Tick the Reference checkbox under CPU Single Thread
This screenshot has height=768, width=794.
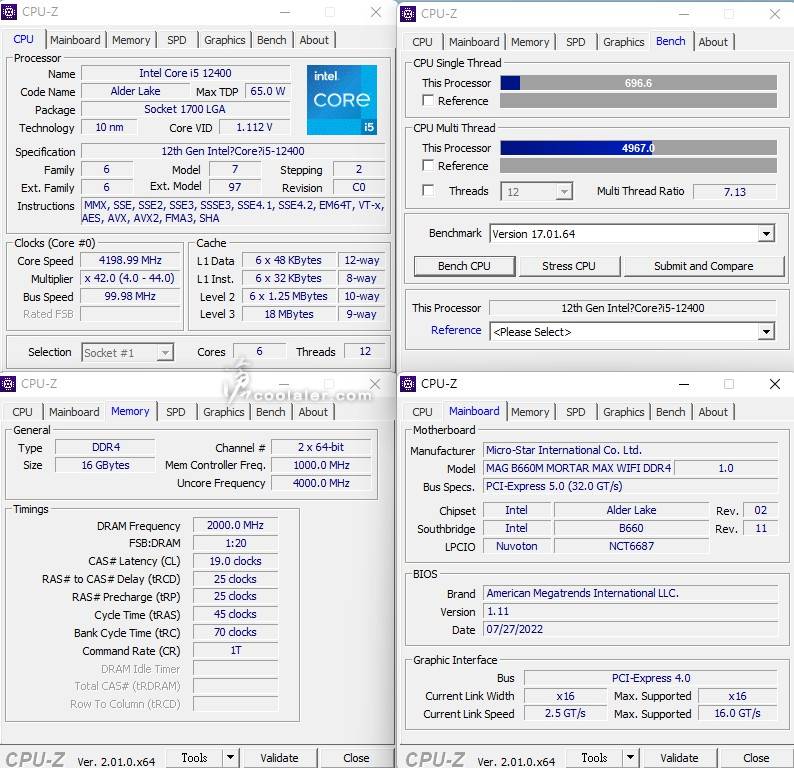click(x=428, y=100)
